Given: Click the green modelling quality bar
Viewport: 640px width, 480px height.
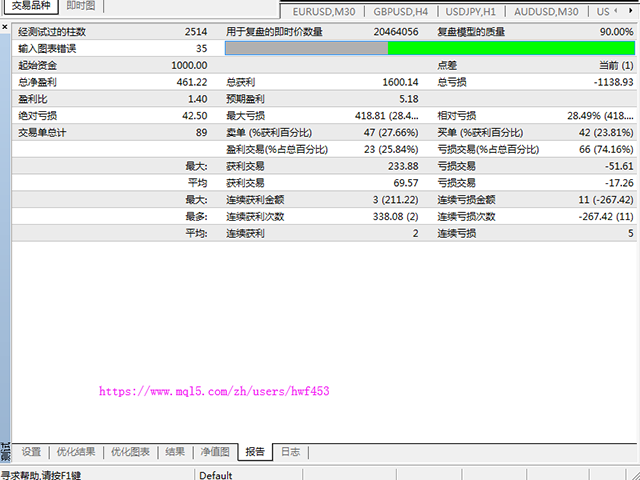Looking at the screenshot, I should pyautogui.click(x=510, y=48).
